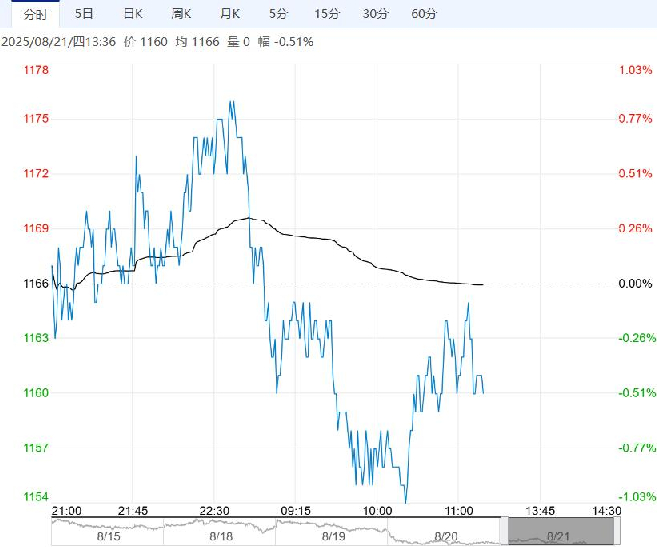The image size is (657, 547).
Task: Click the 22:30 time axis label
Action: [214, 511]
